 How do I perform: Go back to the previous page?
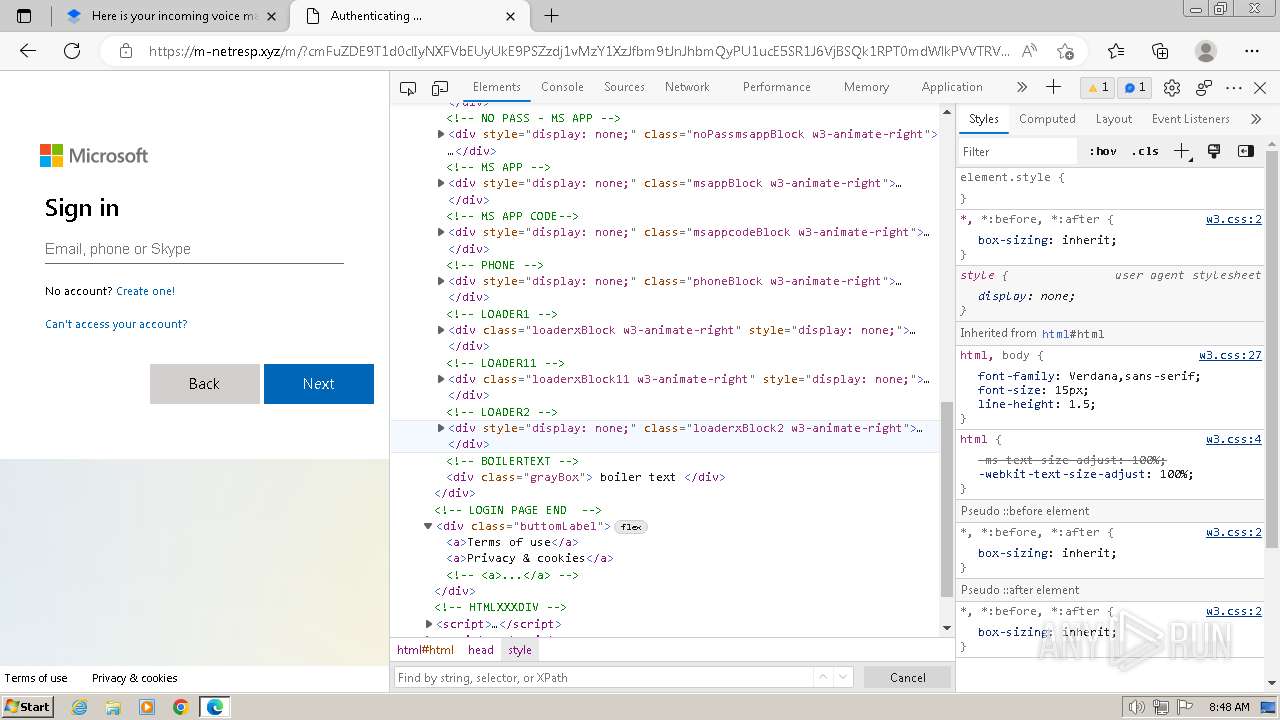click(x=28, y=51)
